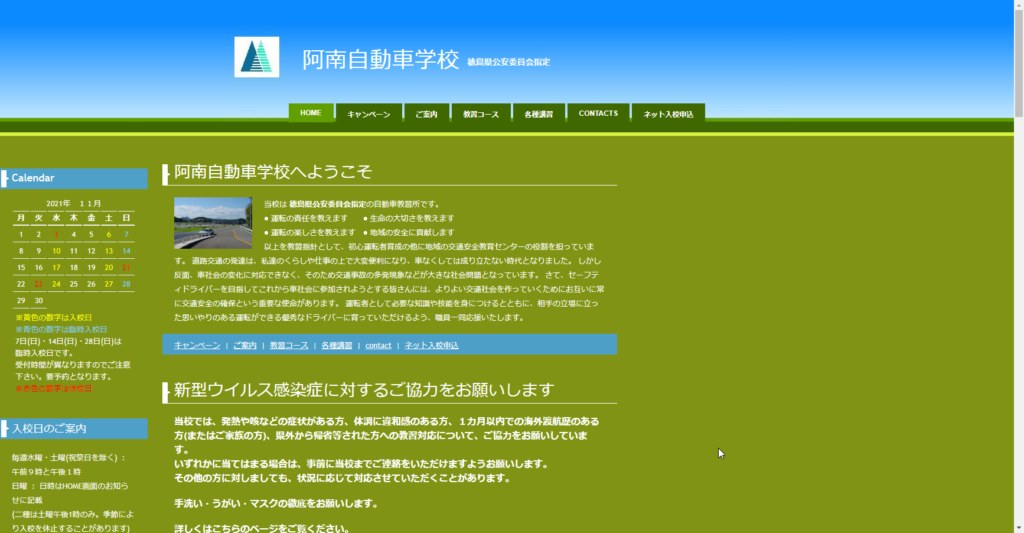Open the lowercase contact link in the blue bar
Screen dimensions: 1024x533
pos(378,345)
